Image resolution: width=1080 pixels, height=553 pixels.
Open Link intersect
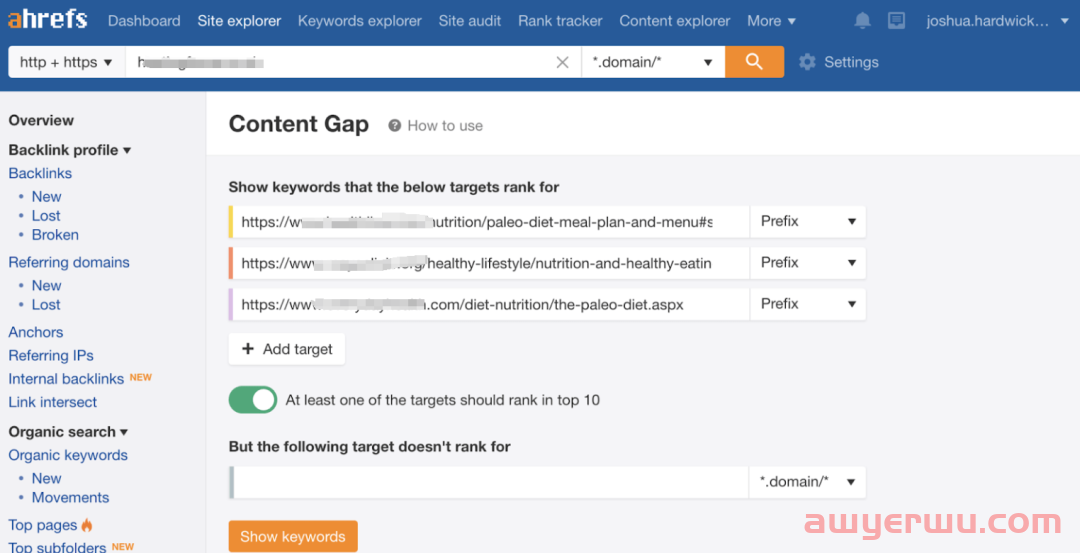coord(52,401)
